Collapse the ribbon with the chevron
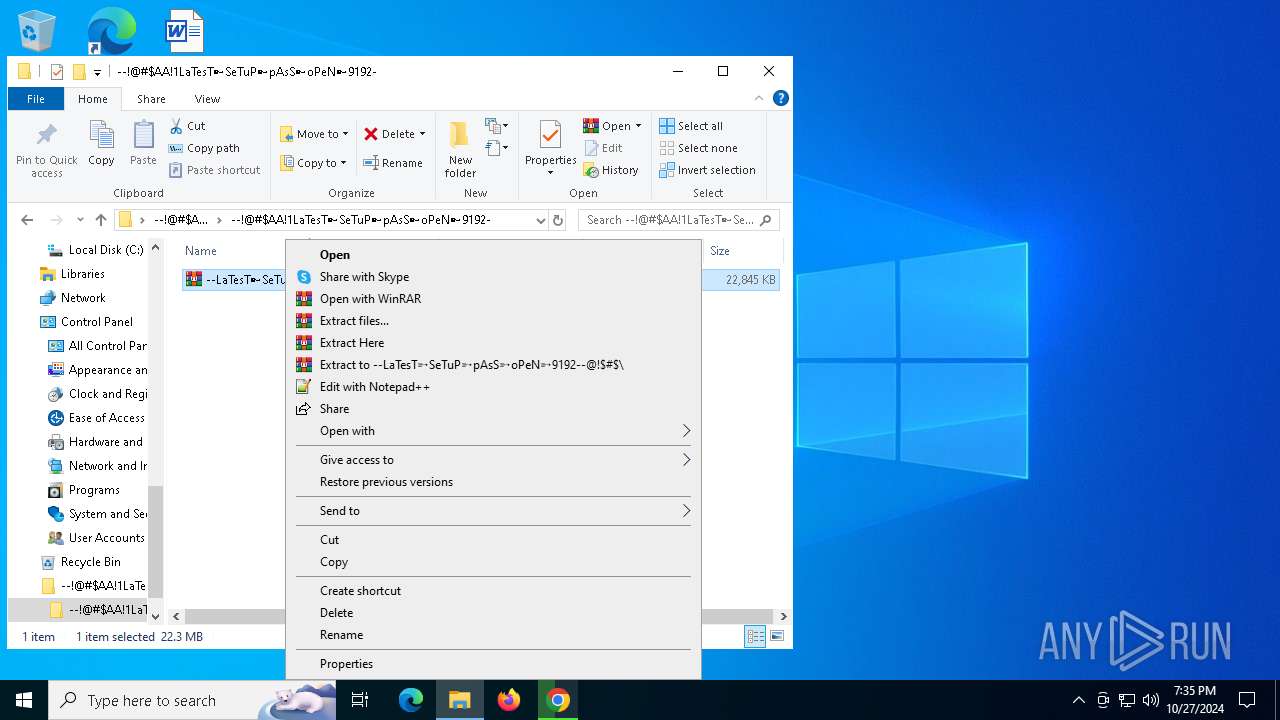Image resolution: width=1280 pixels, height=720 pixels. coord(759,98)
